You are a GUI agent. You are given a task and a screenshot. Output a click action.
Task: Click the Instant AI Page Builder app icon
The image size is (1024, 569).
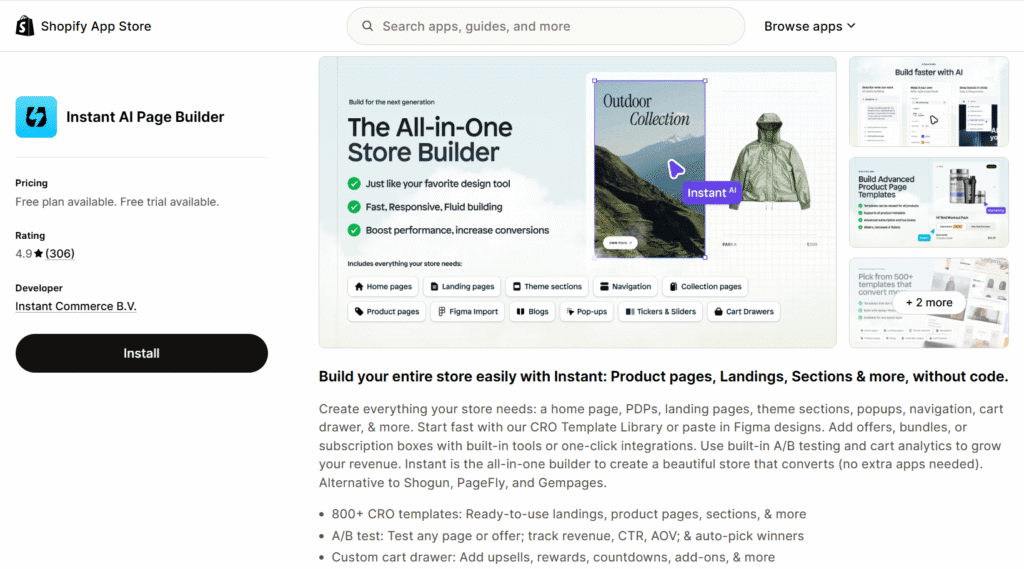click(36, 117)
